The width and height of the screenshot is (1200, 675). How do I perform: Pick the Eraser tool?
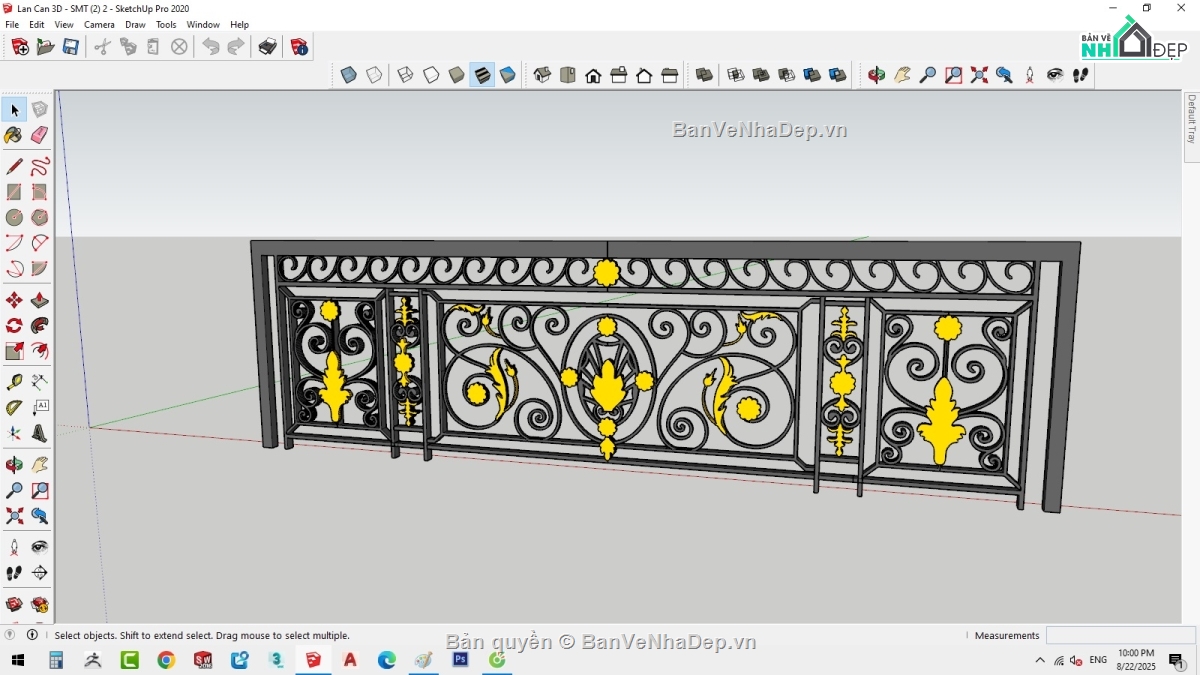pos(40,135)
